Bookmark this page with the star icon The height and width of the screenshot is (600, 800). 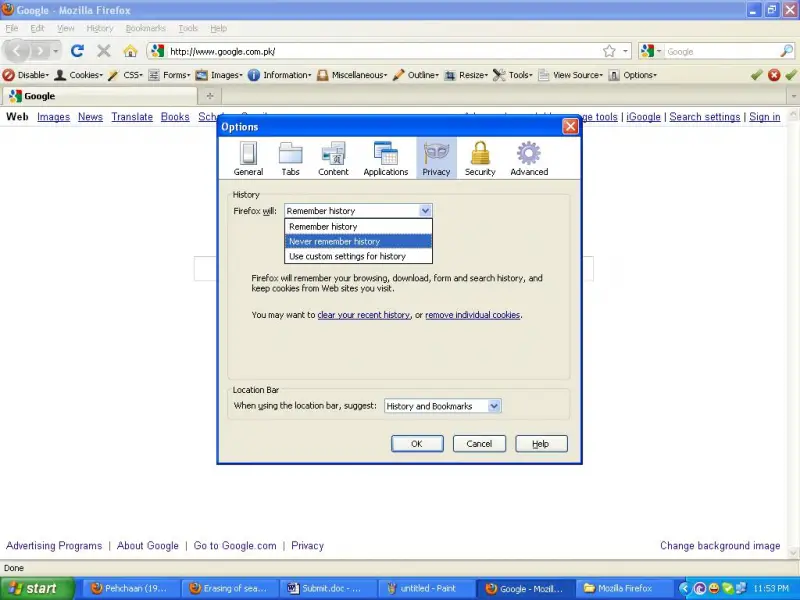click(609, 51)
